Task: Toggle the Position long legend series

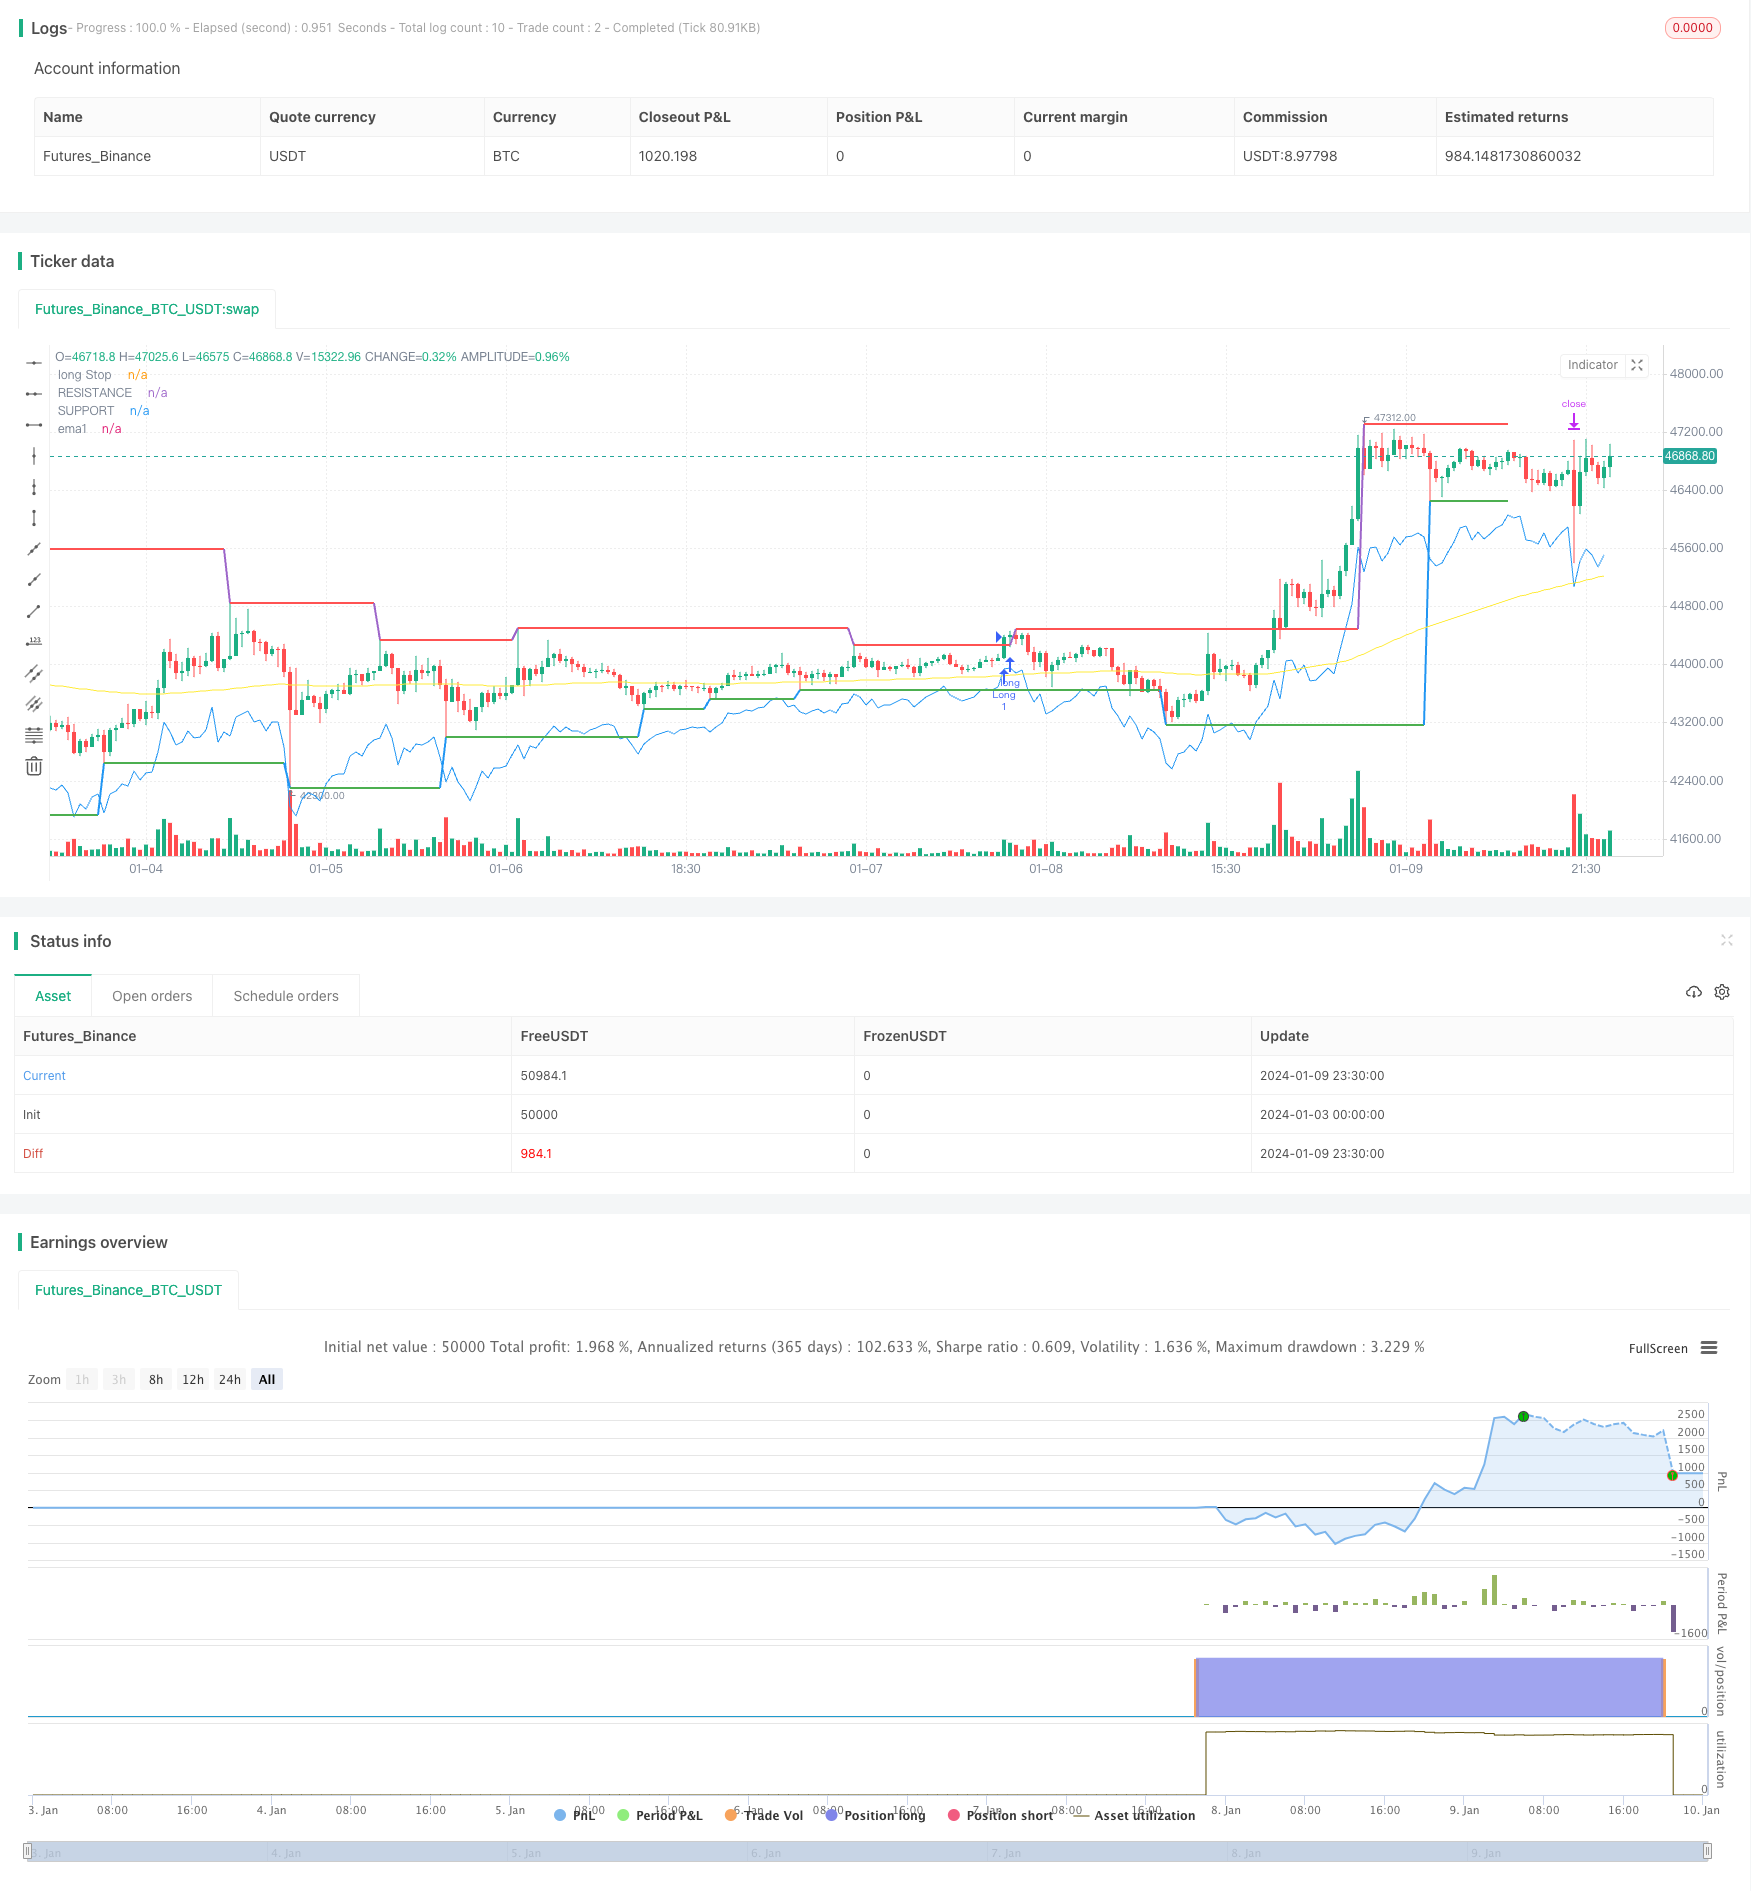Action: tap(875, 1815)
